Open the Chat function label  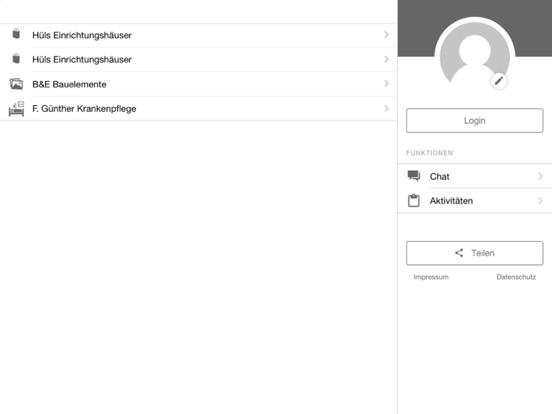(439, 176)
